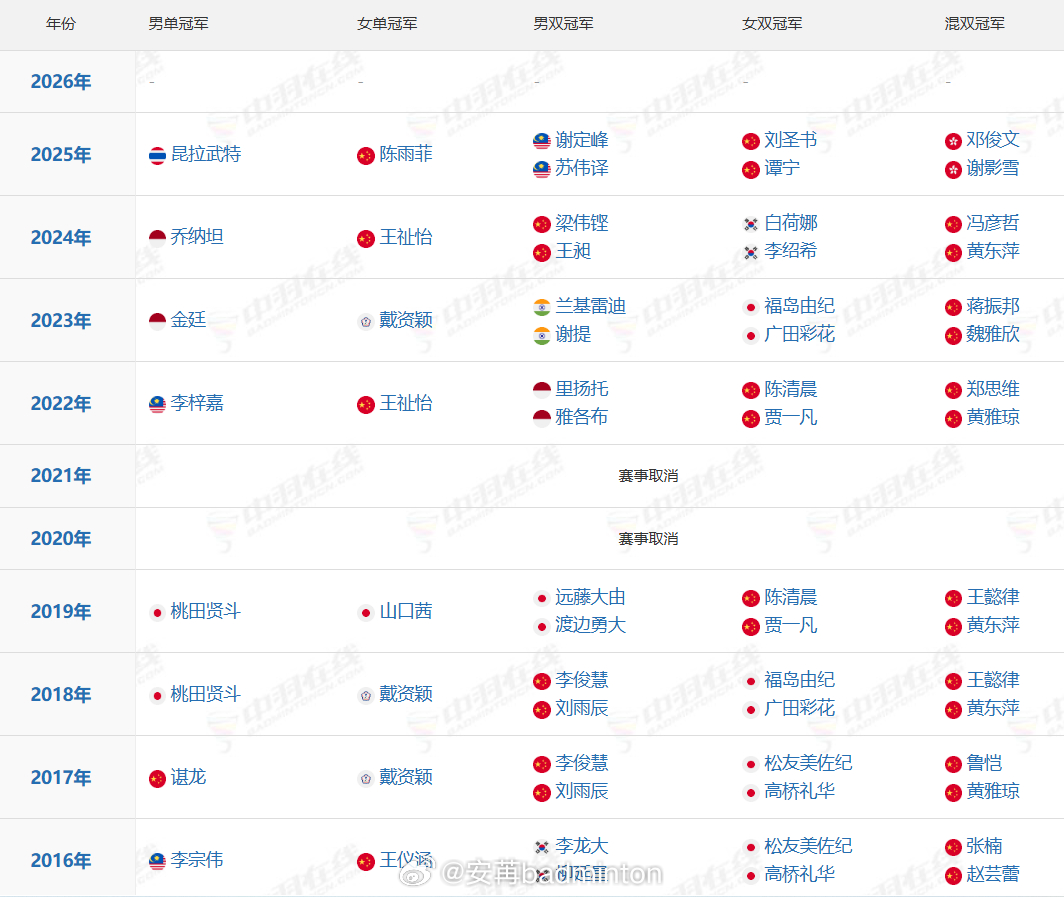
Task: Click the South Korea flag beside 白荷娜
Action: (x=750, y=224)
